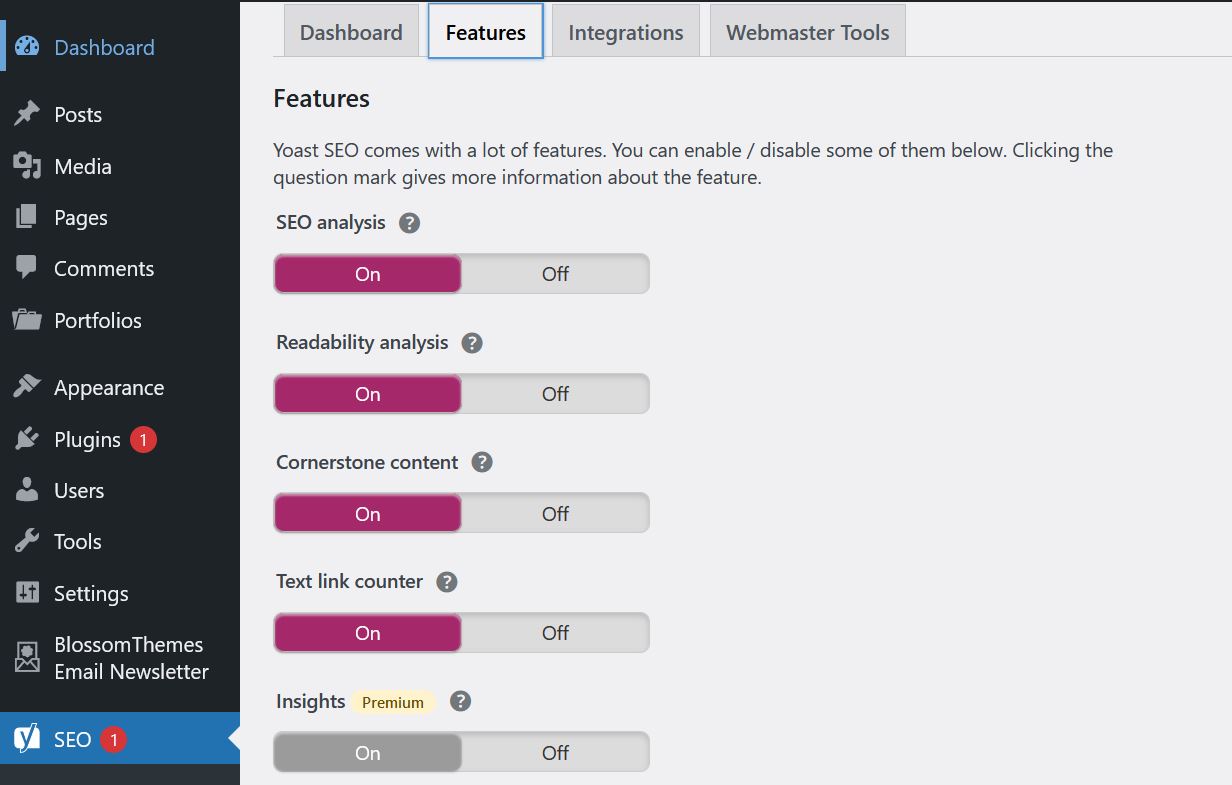Click the Plugins plug icon

(27, 440)
